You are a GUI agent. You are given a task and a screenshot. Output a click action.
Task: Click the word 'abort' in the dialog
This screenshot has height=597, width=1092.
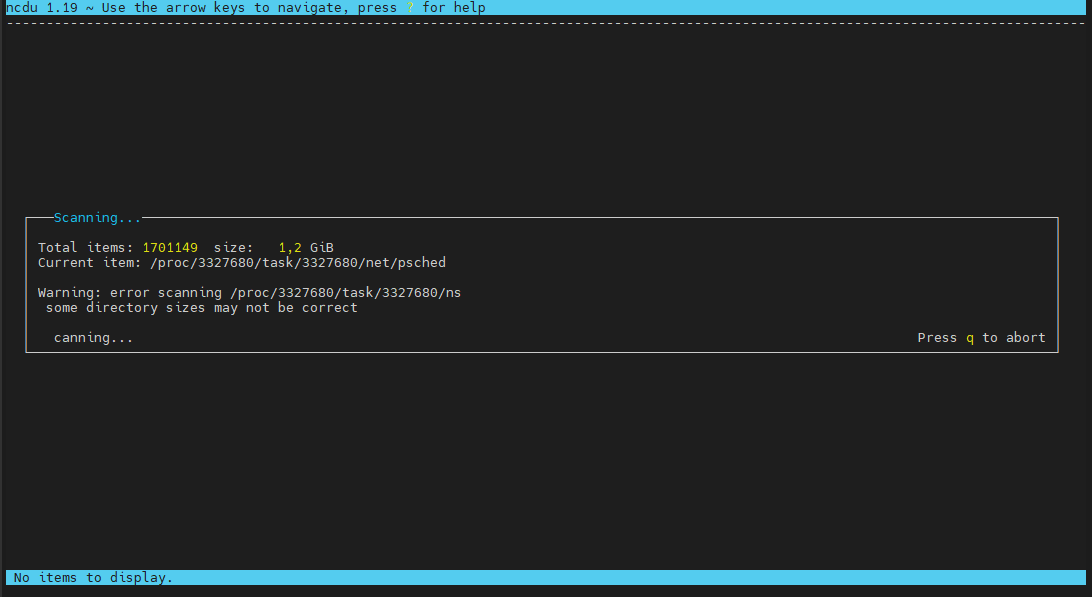click(1025, 338)
